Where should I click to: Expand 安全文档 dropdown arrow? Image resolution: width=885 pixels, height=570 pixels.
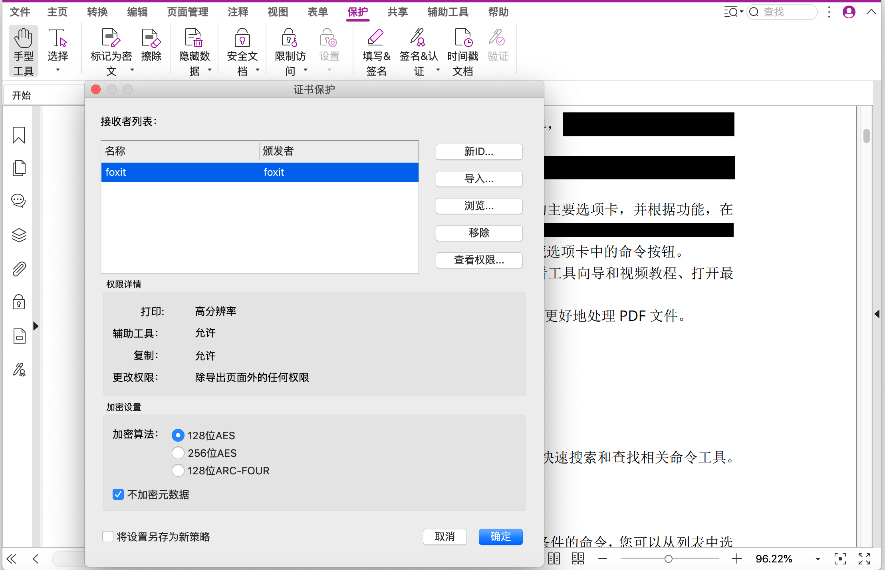257,70
